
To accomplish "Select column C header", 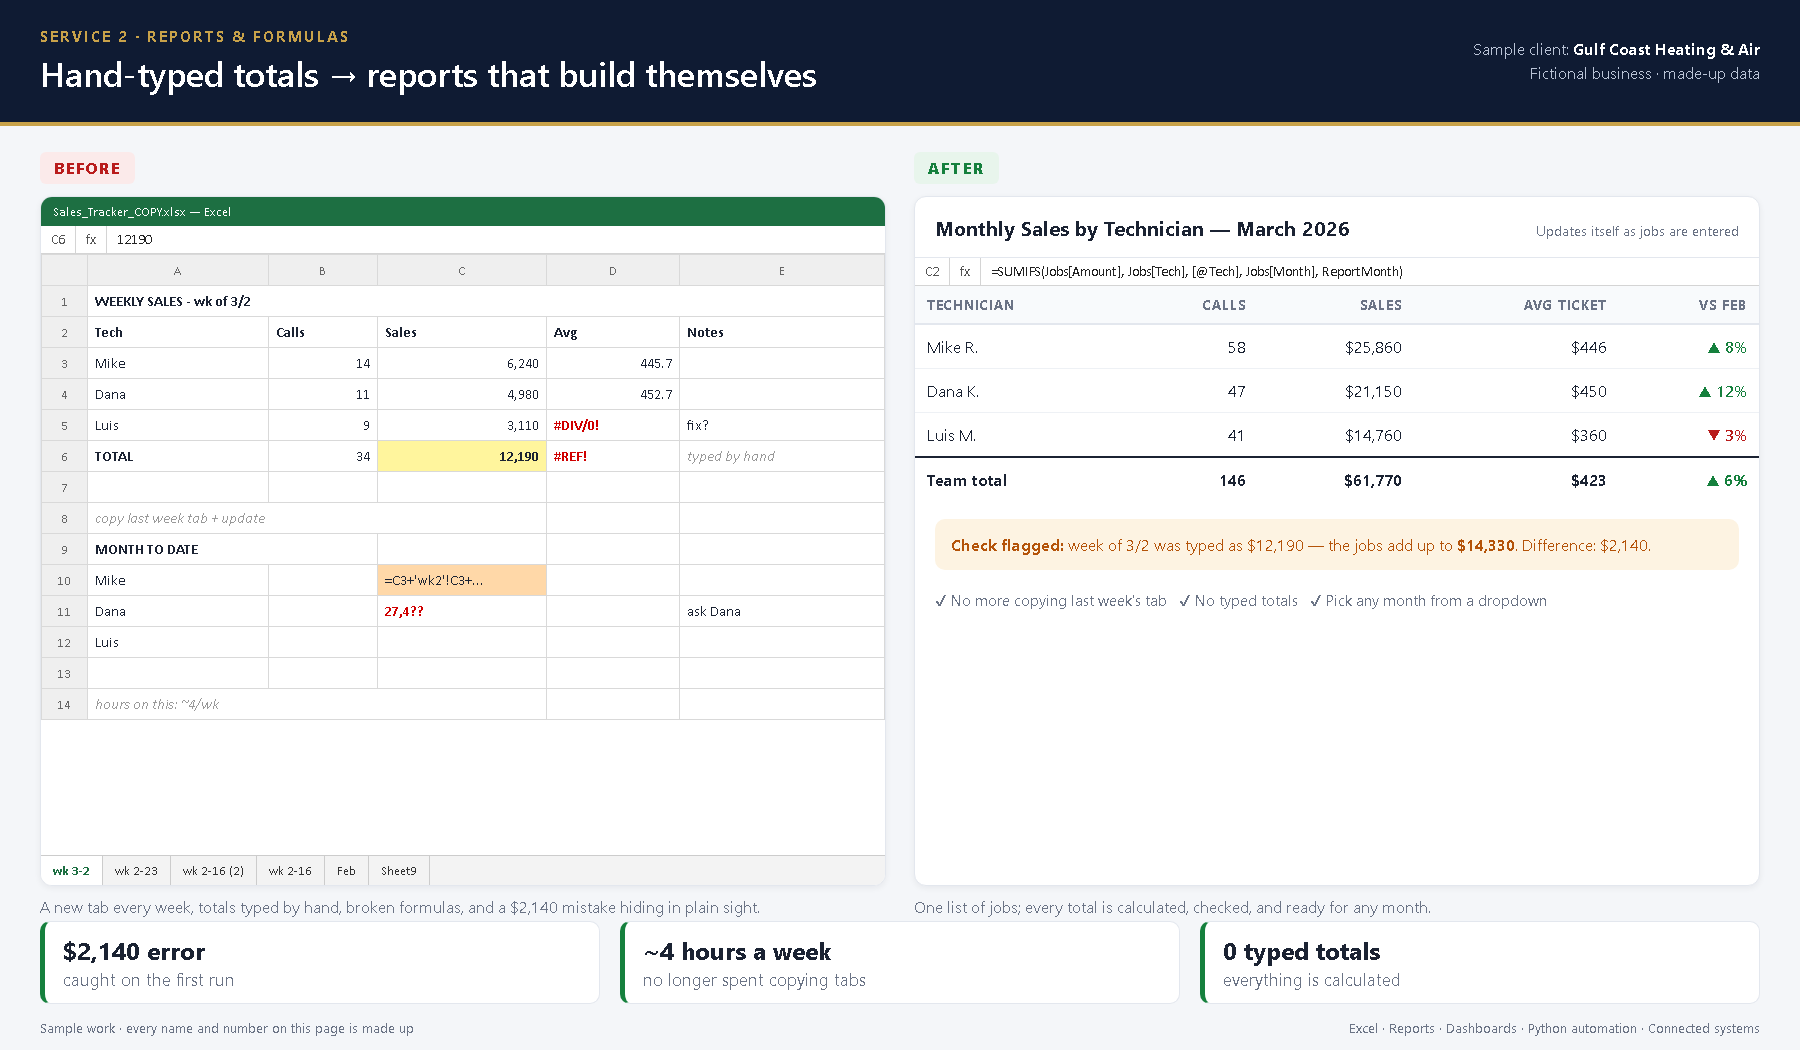I will (x=462, y=271).
